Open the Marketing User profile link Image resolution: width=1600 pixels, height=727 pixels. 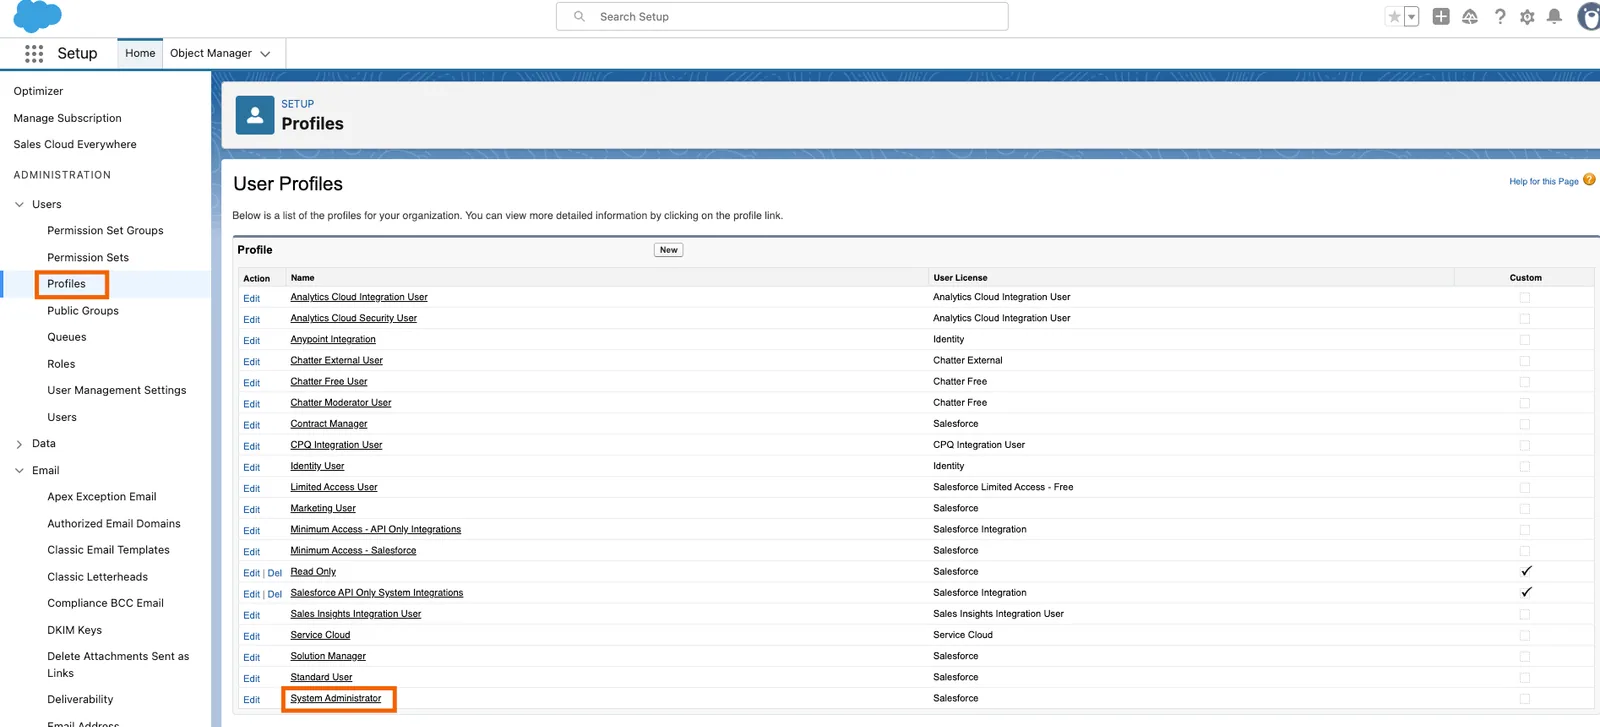(323, 508)
